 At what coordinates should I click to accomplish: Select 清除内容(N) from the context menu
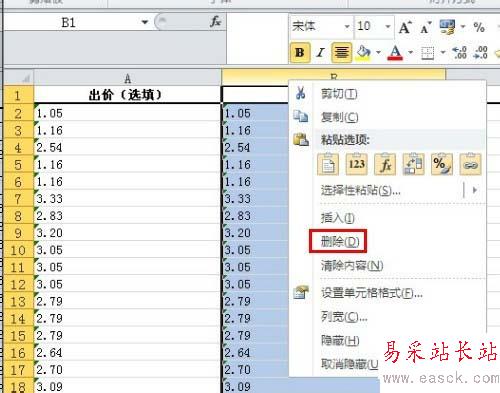pyautogui.click(x=352, y=265)
